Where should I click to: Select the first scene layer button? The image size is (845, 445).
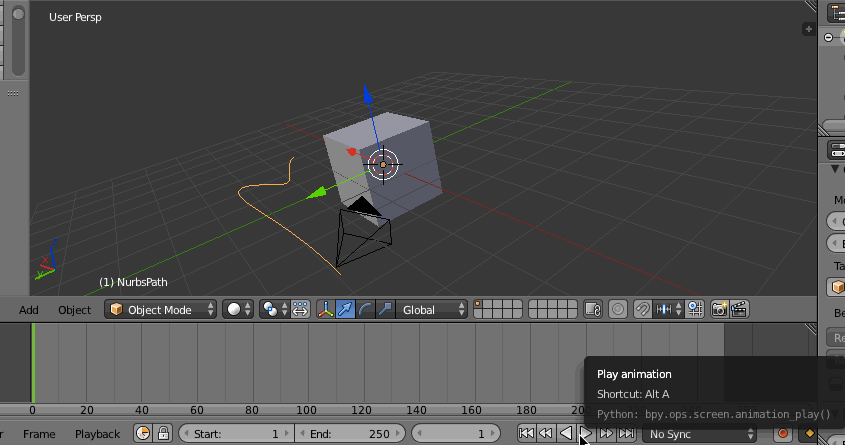point(478,305)
